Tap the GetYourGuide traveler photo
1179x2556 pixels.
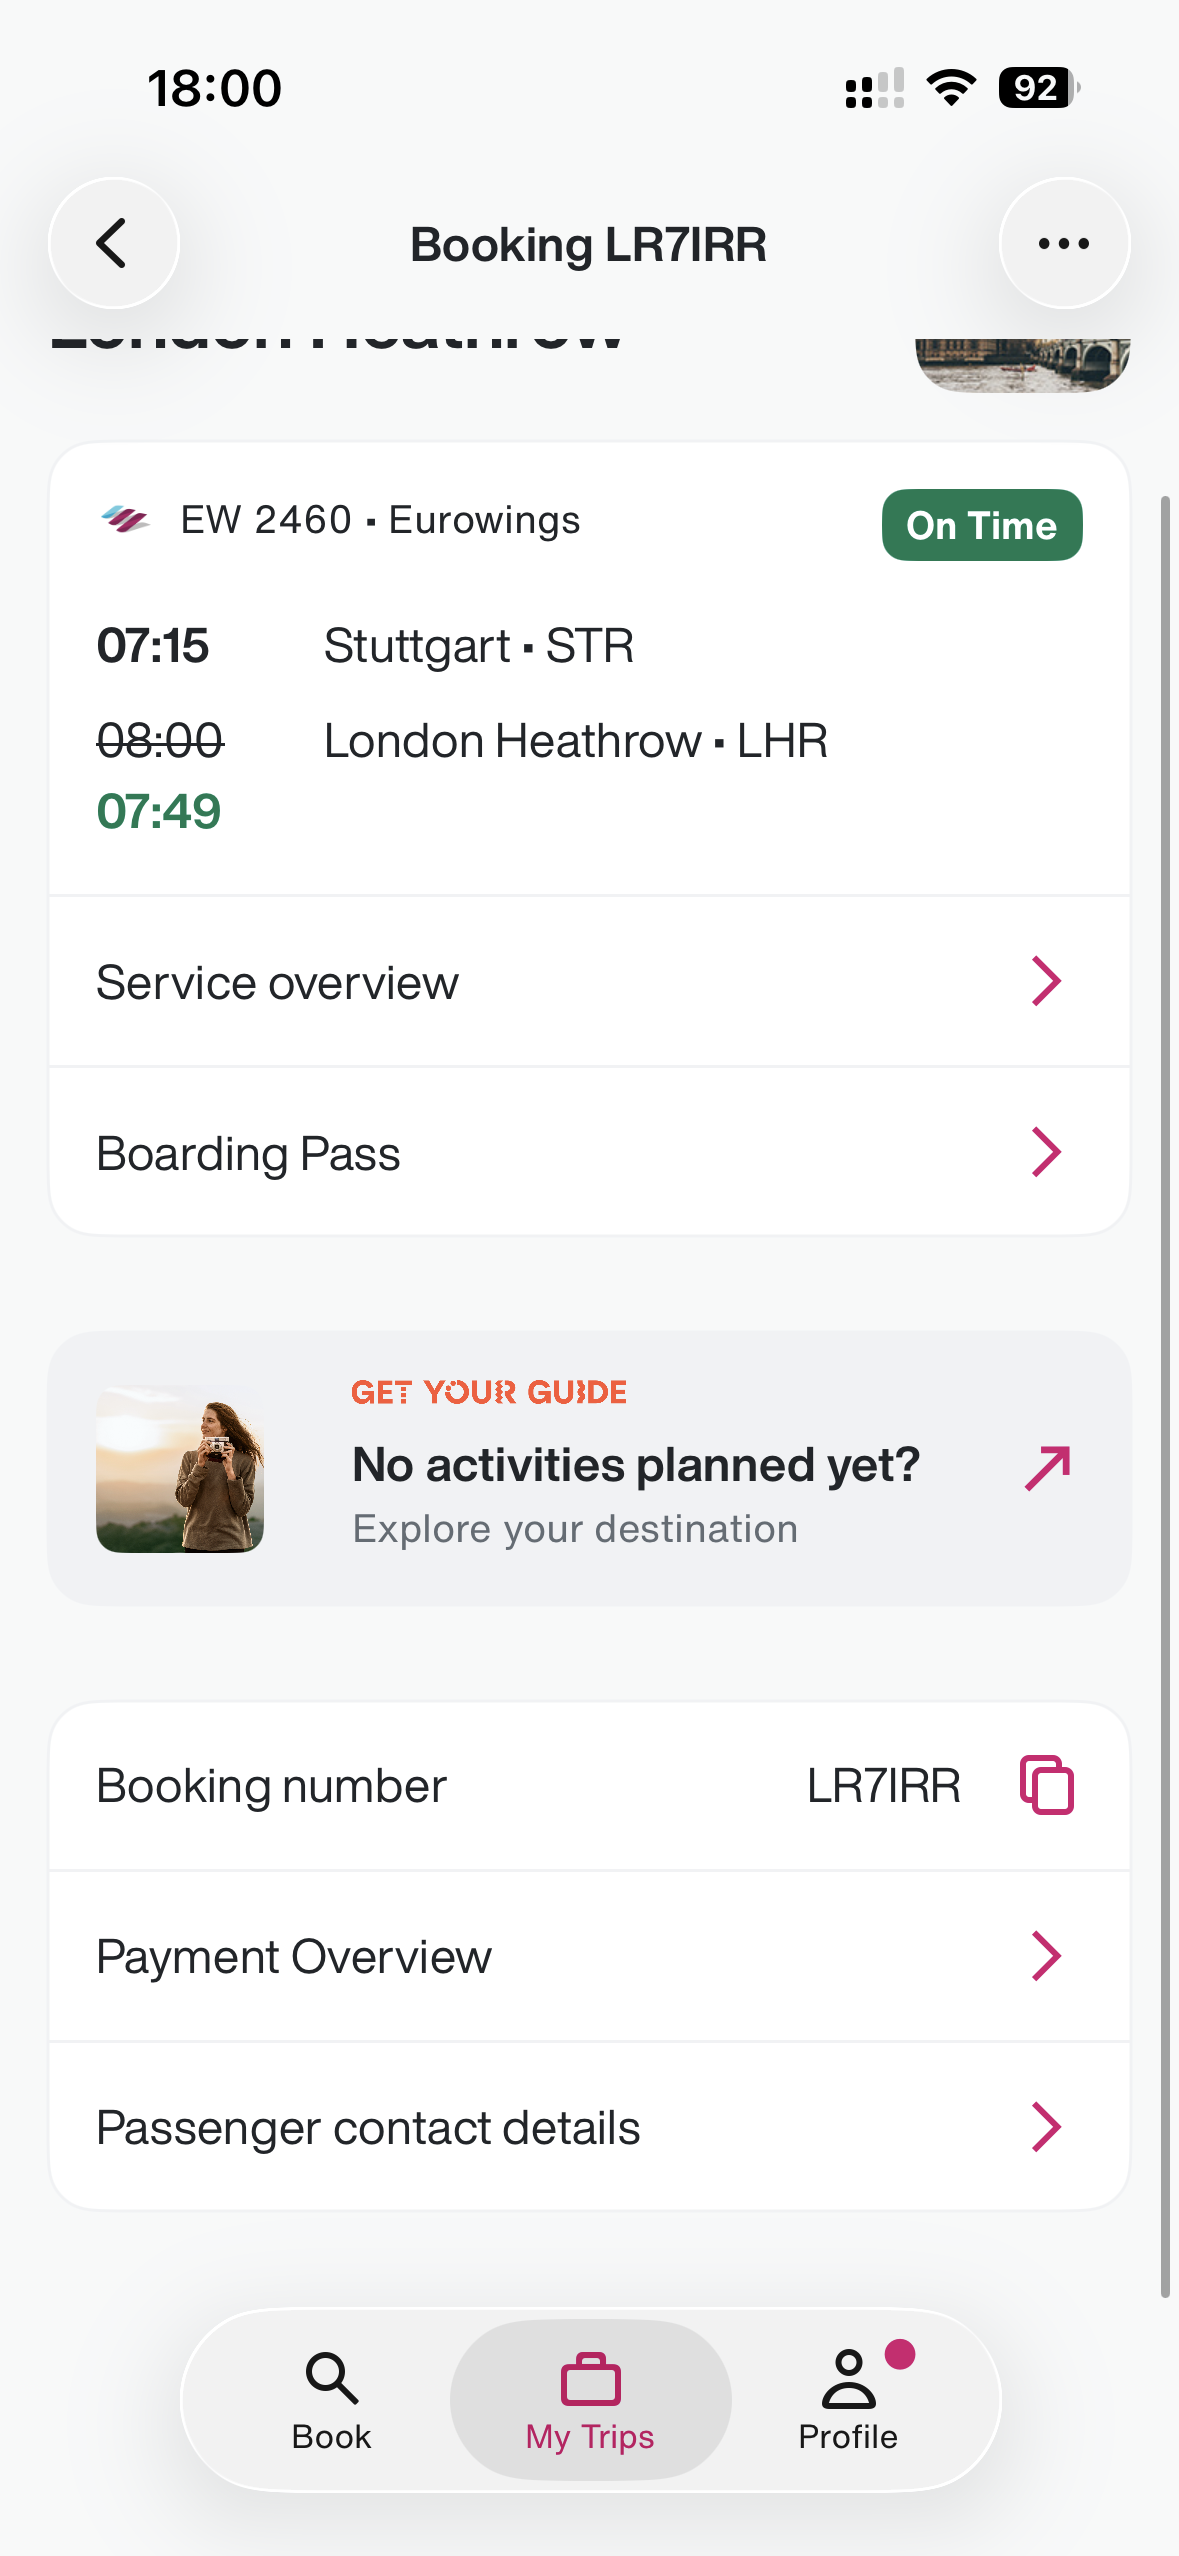pyautogui.click(x=180, y=1468)
